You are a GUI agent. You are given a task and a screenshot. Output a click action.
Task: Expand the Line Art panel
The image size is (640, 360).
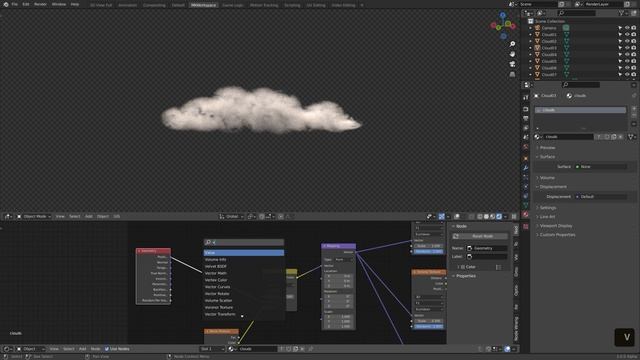(547, 217)
